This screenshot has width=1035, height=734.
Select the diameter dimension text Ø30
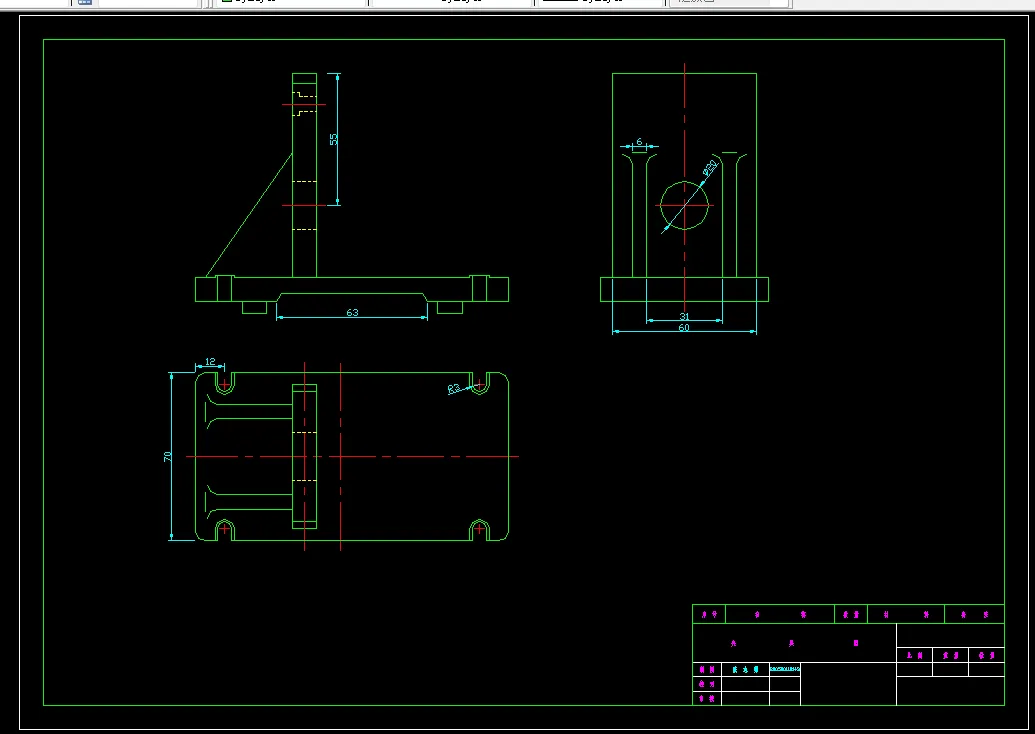710,167
